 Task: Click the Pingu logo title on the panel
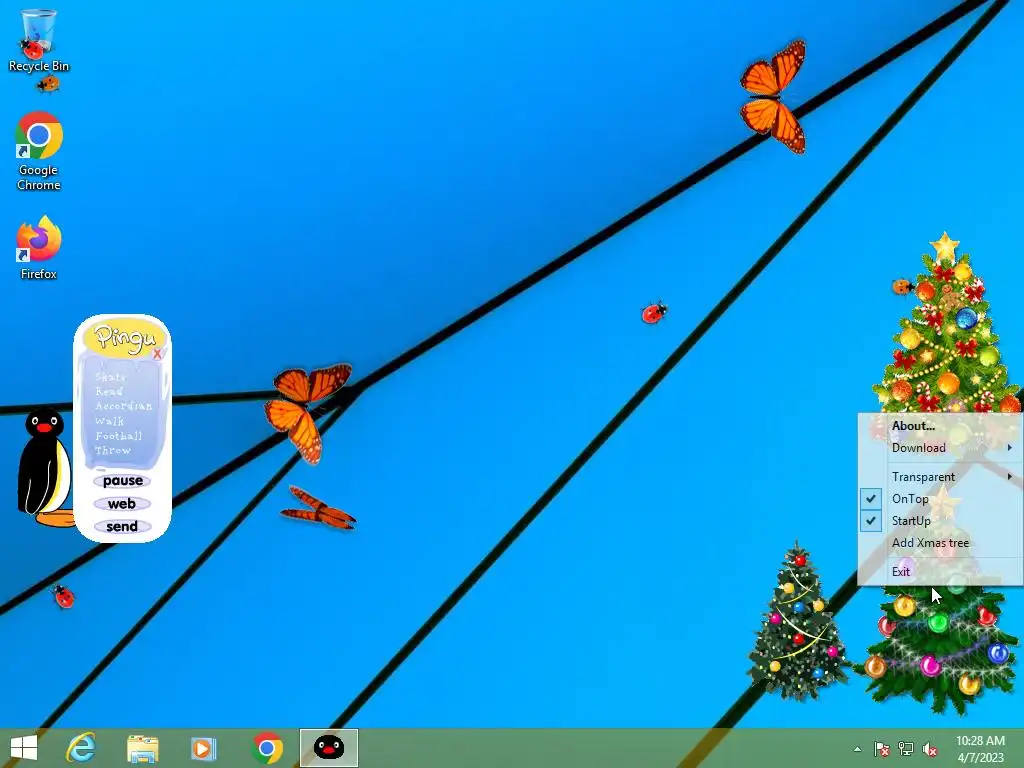125,337
